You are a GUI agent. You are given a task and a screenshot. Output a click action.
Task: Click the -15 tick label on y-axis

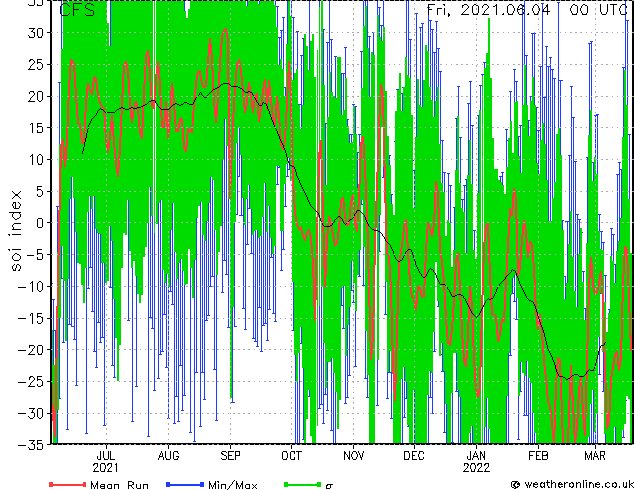(31, 318)
